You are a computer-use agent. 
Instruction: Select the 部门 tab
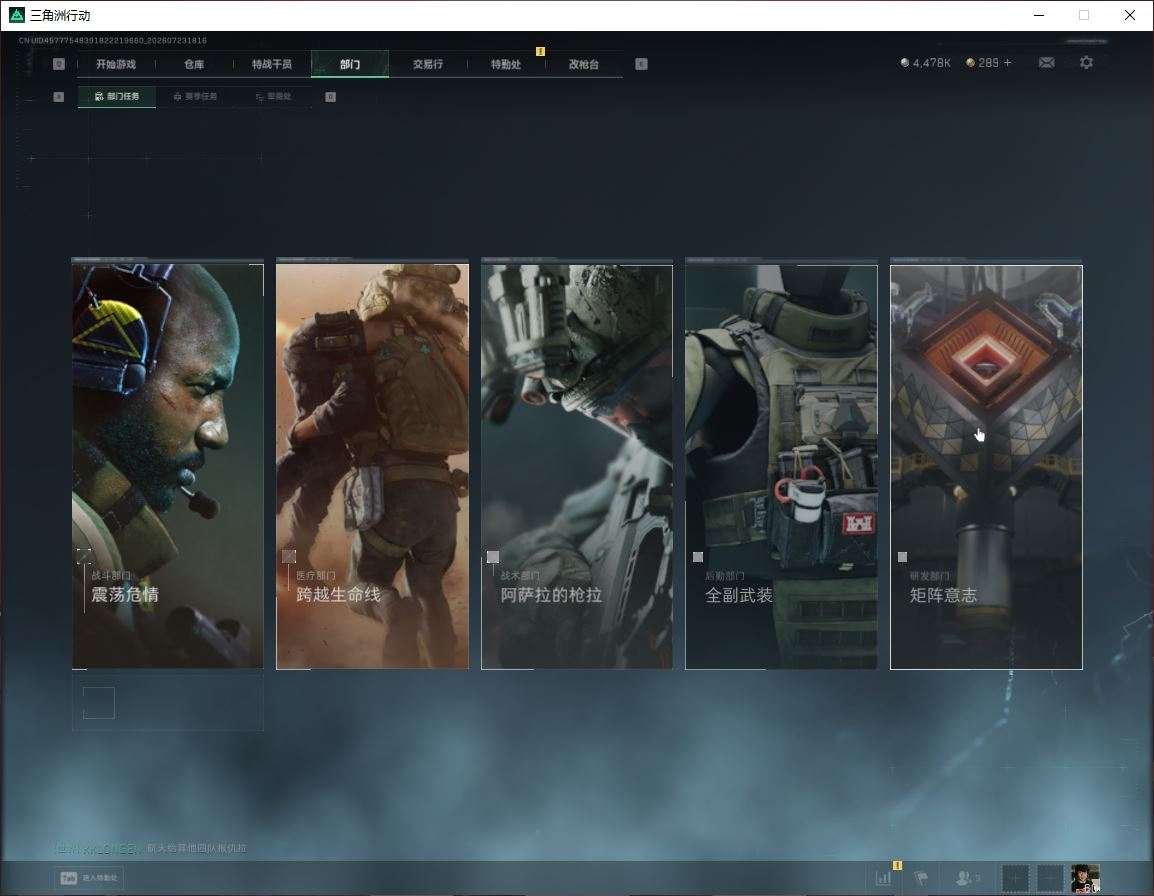tap(350, 64)
